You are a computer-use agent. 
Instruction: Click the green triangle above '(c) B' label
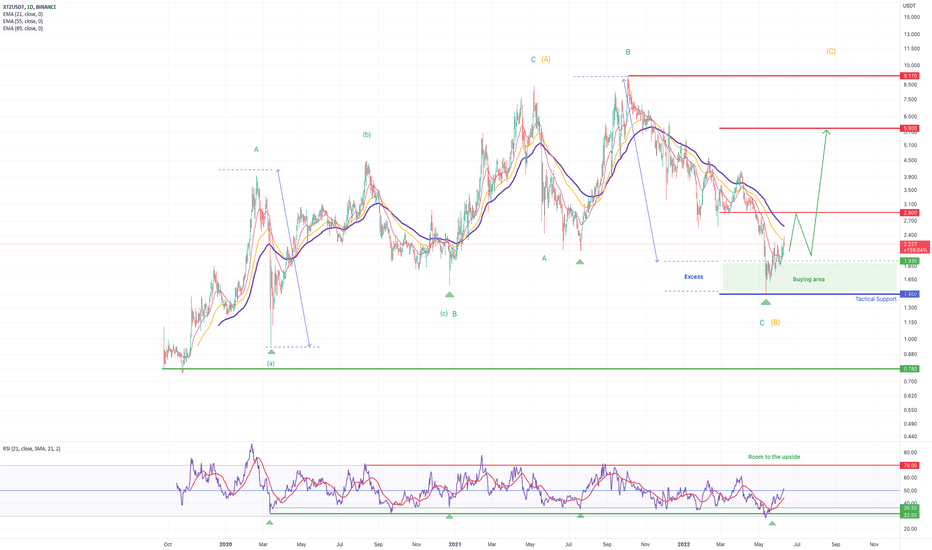coord(449,294)
